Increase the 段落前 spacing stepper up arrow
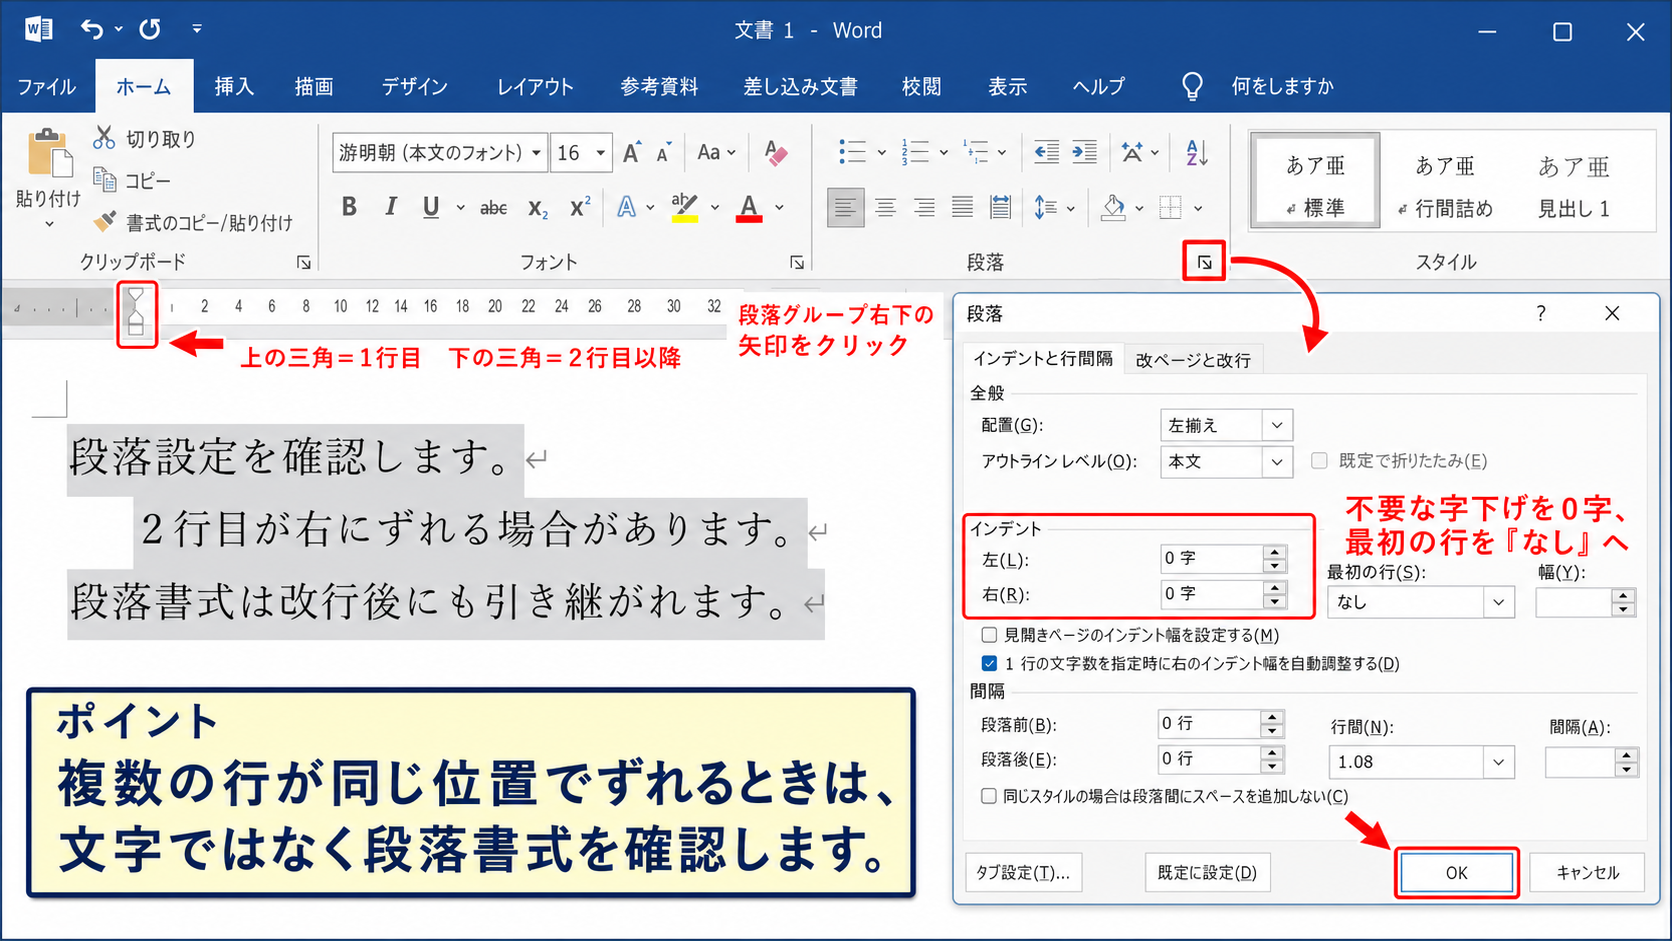This screenshot has height=941, width=1672. click(1272, 717)
